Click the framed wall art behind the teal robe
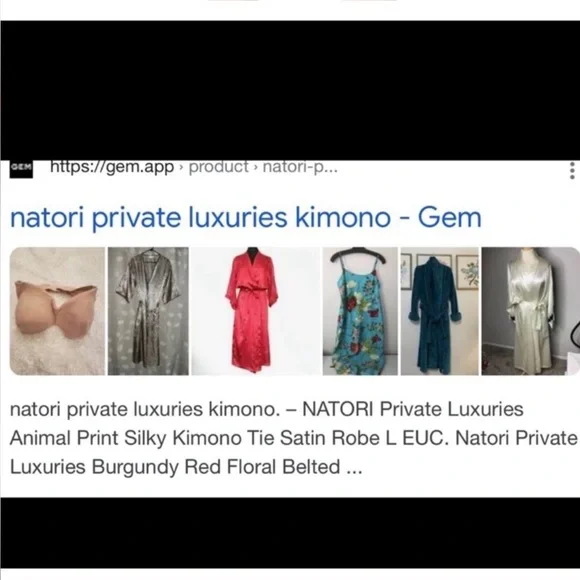 (467, 273)
